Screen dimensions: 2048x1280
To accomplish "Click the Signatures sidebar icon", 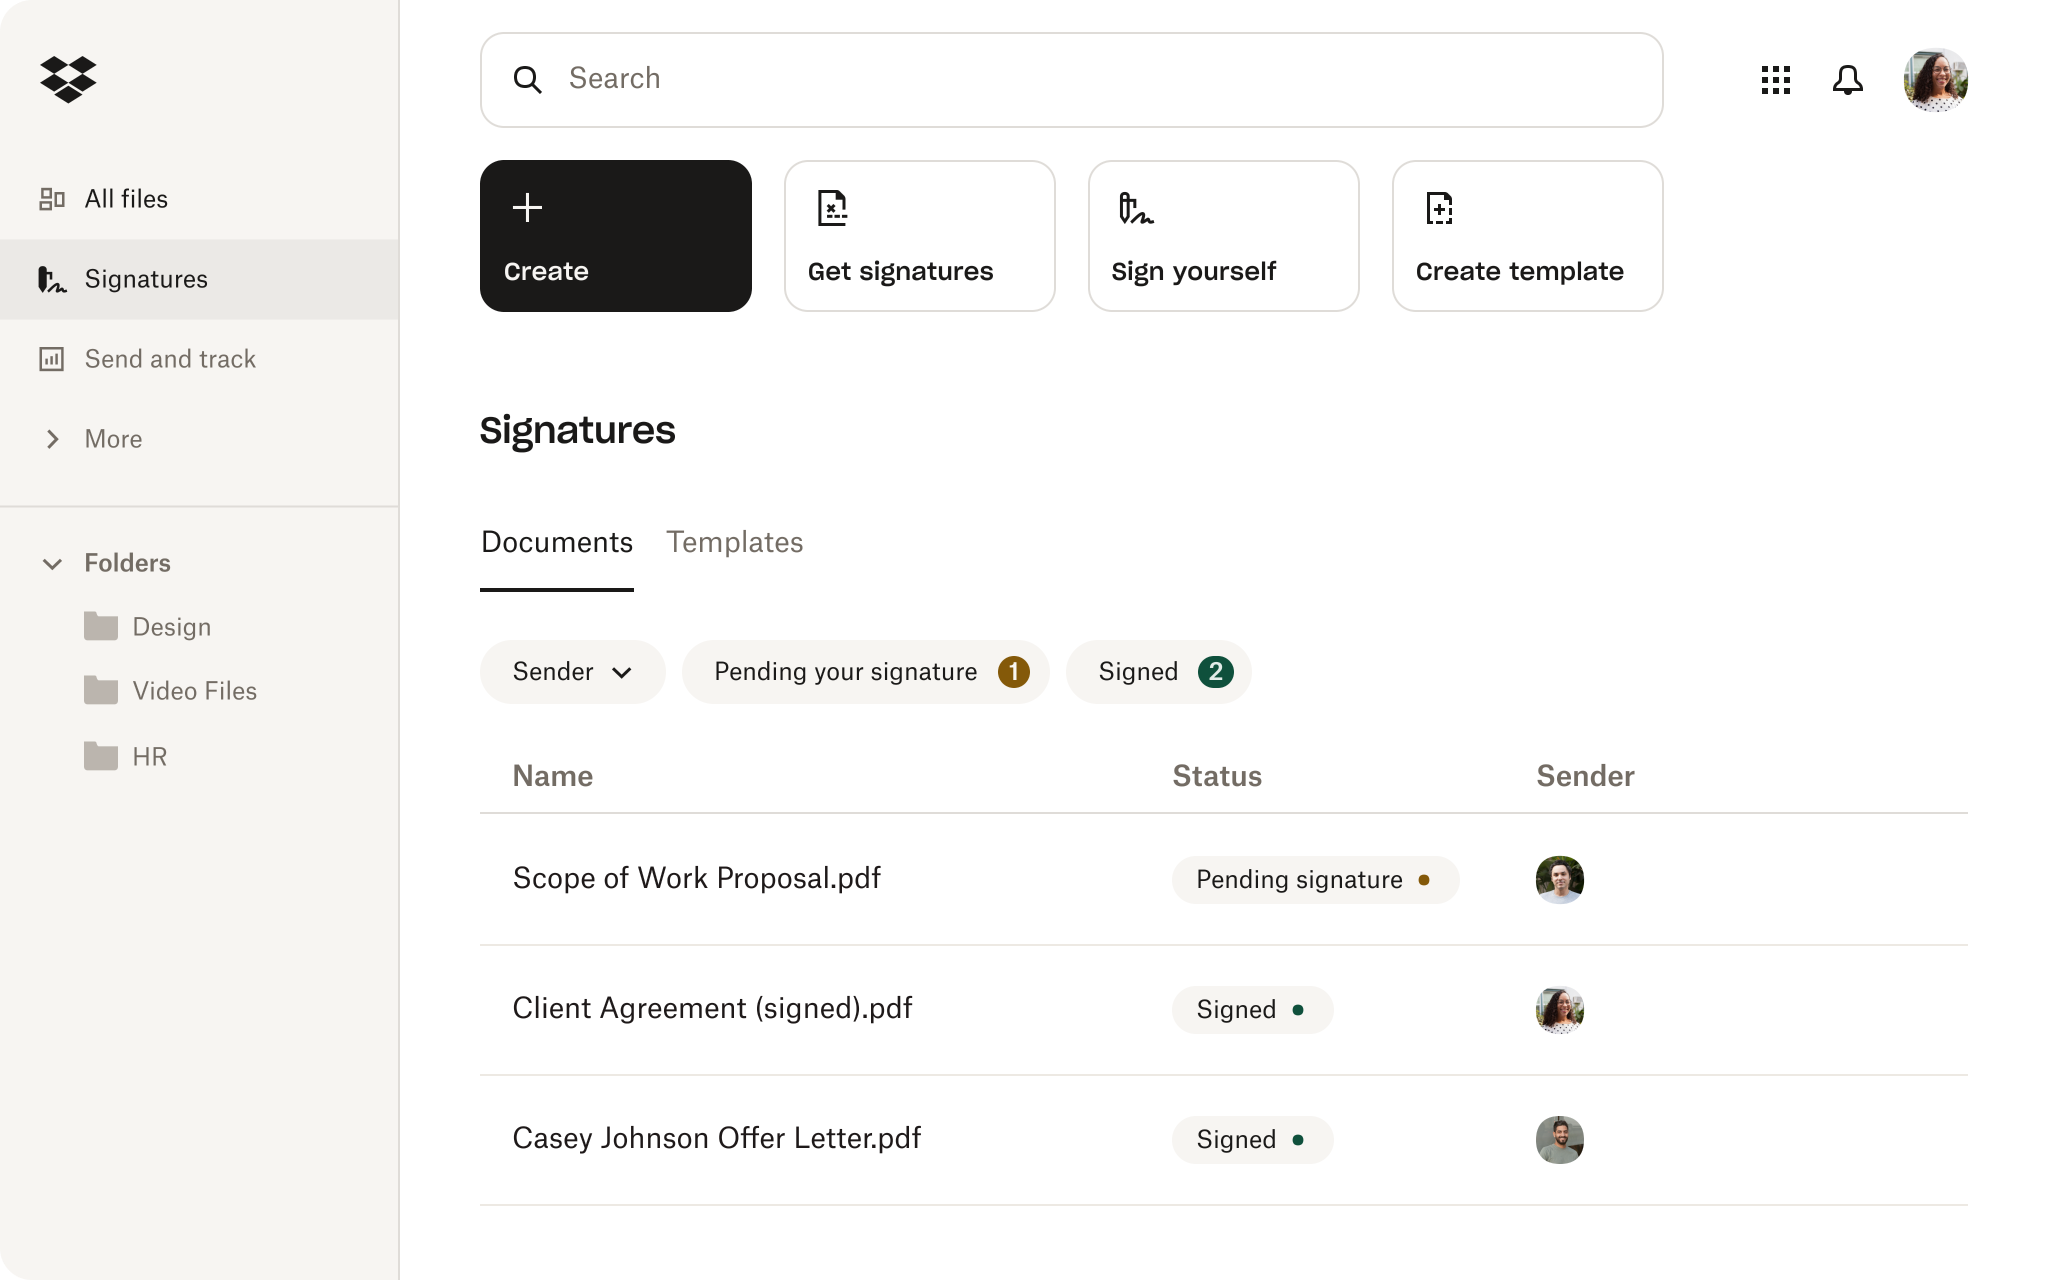I will pos(53,277).
